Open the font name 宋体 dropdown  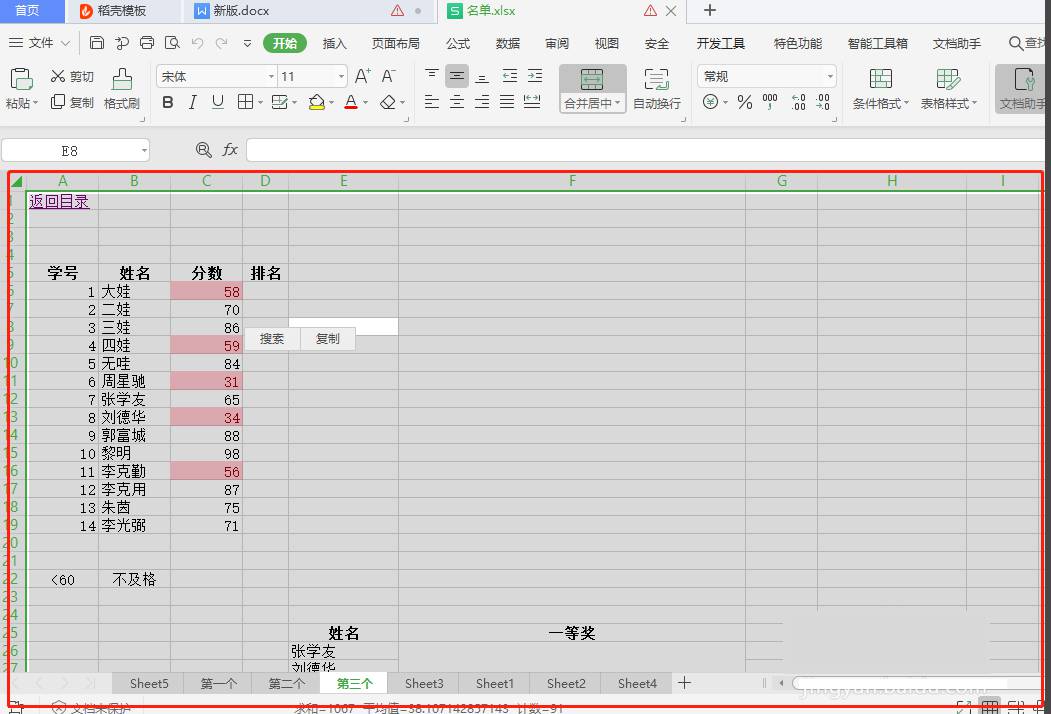click(271, 76)
